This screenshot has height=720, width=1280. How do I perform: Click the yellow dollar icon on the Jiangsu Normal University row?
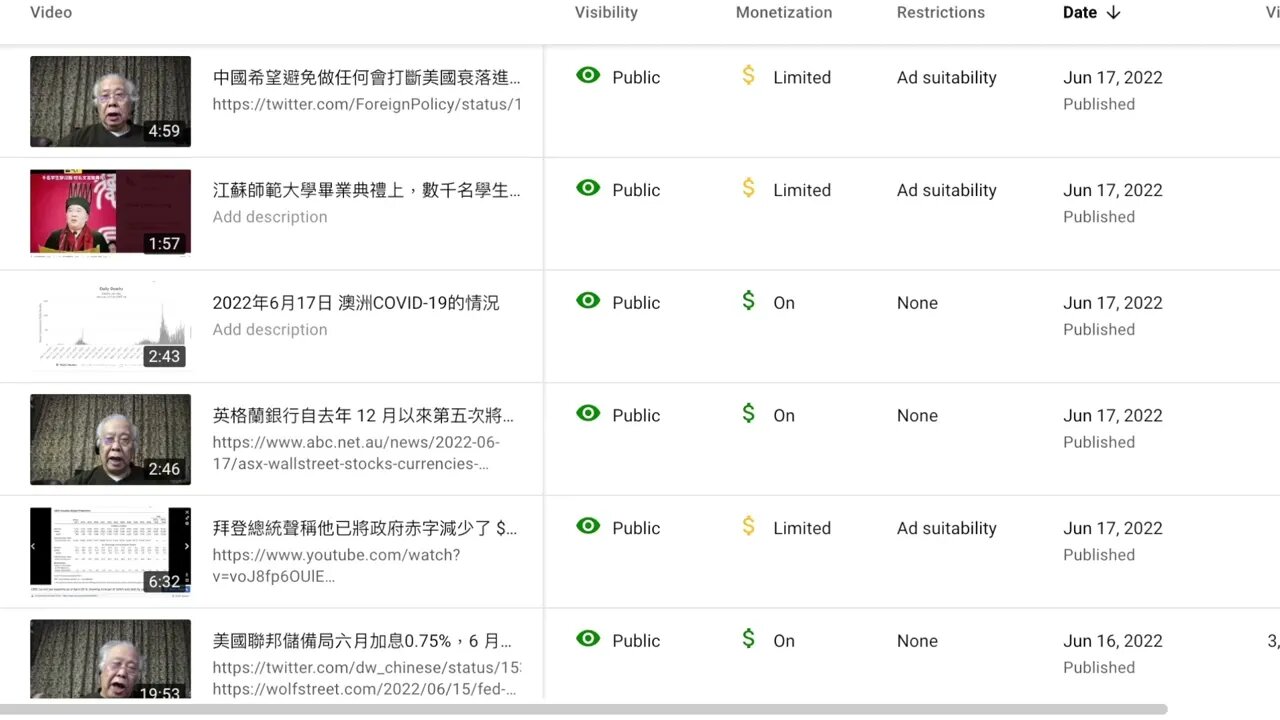[748, 189]
